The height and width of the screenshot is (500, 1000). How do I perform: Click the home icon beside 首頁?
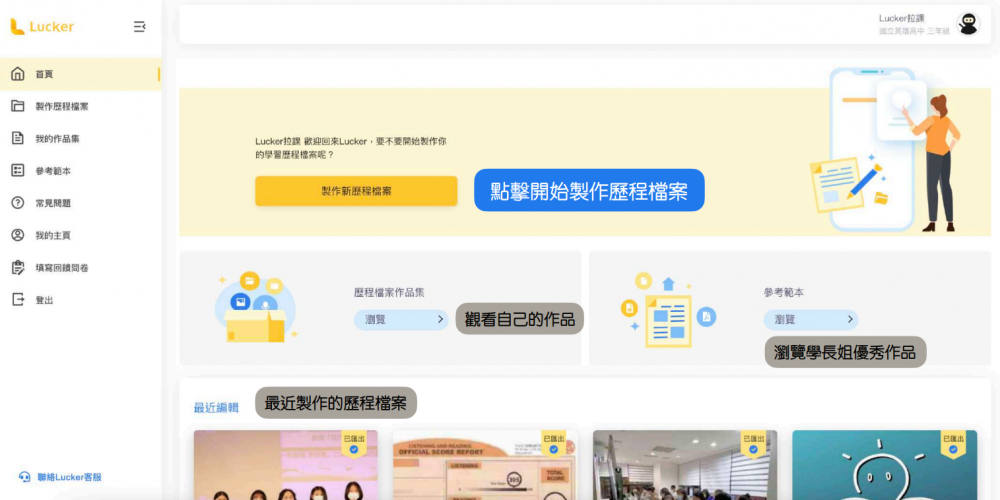[x=18, y=74]
